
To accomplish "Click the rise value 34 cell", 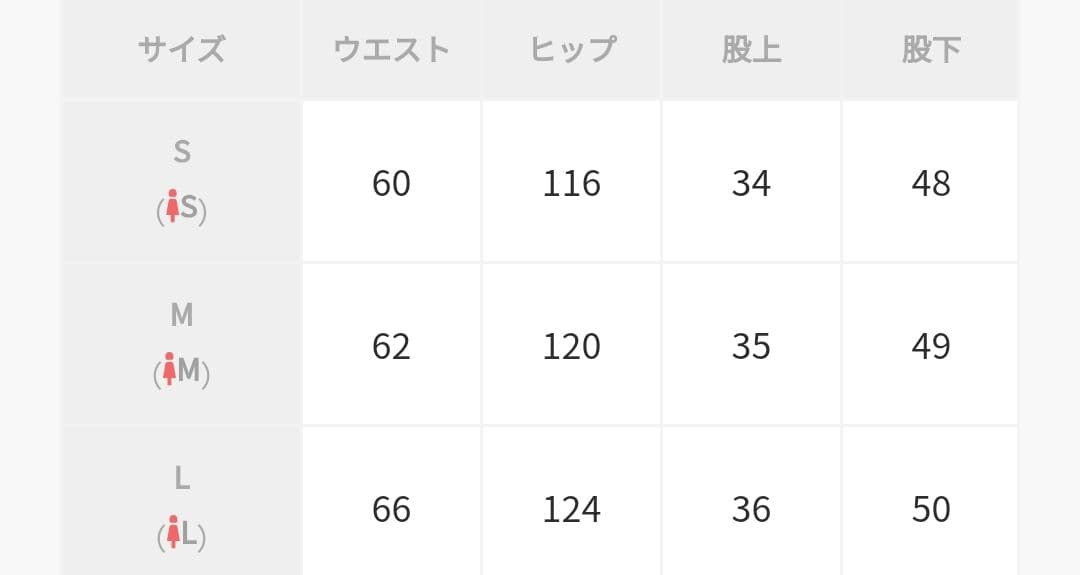I will pyautogui.click(x=751, y=181).
